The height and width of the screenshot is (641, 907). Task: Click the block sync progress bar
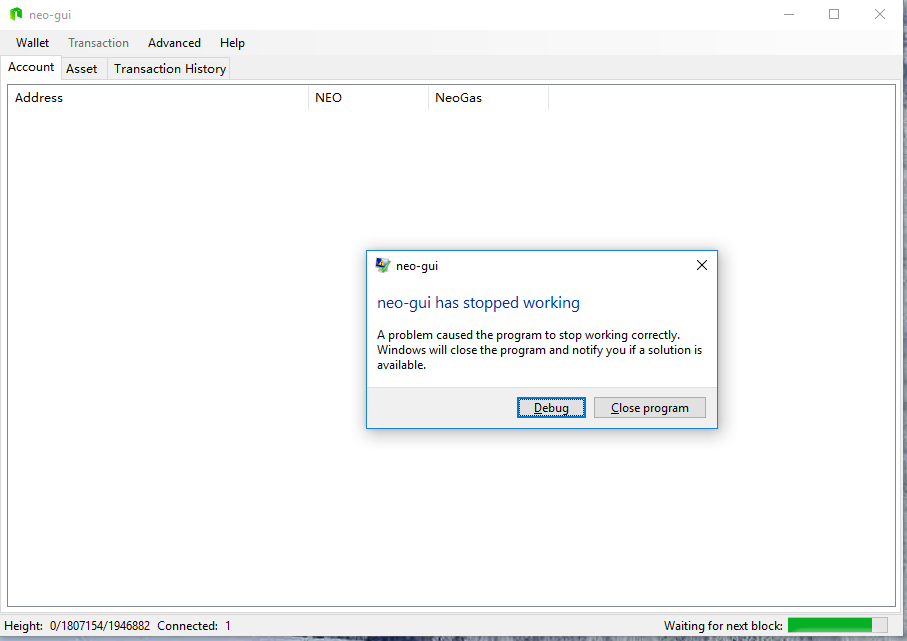838,624
